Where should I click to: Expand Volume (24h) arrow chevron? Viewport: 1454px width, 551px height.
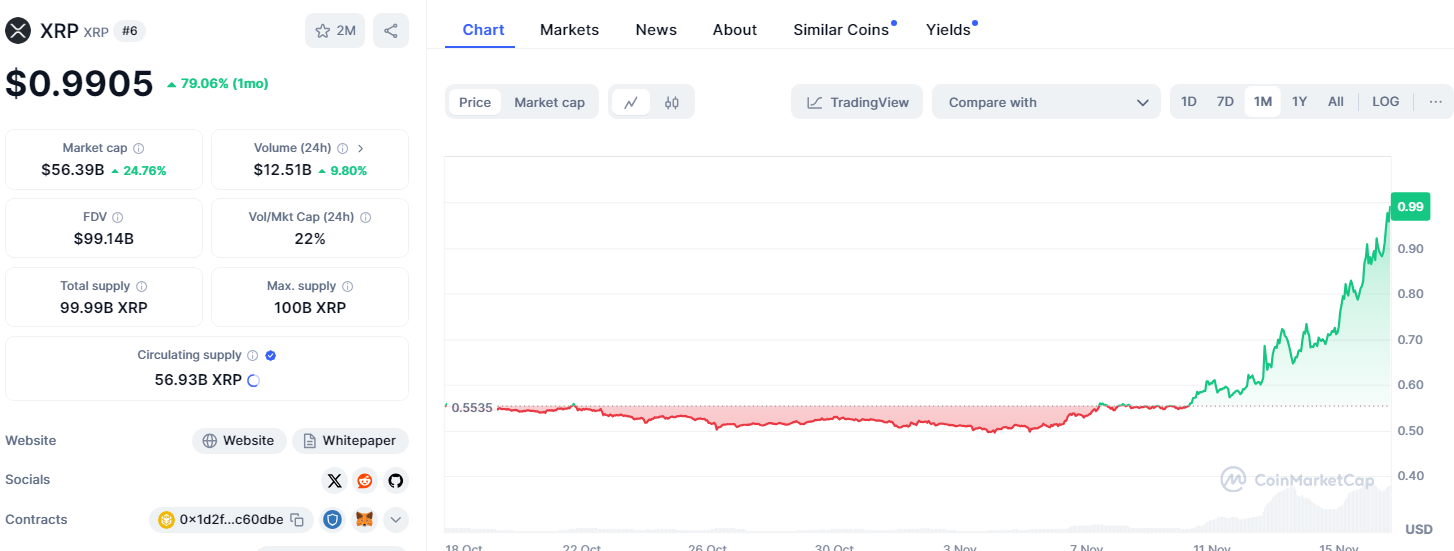click(361, 148)
